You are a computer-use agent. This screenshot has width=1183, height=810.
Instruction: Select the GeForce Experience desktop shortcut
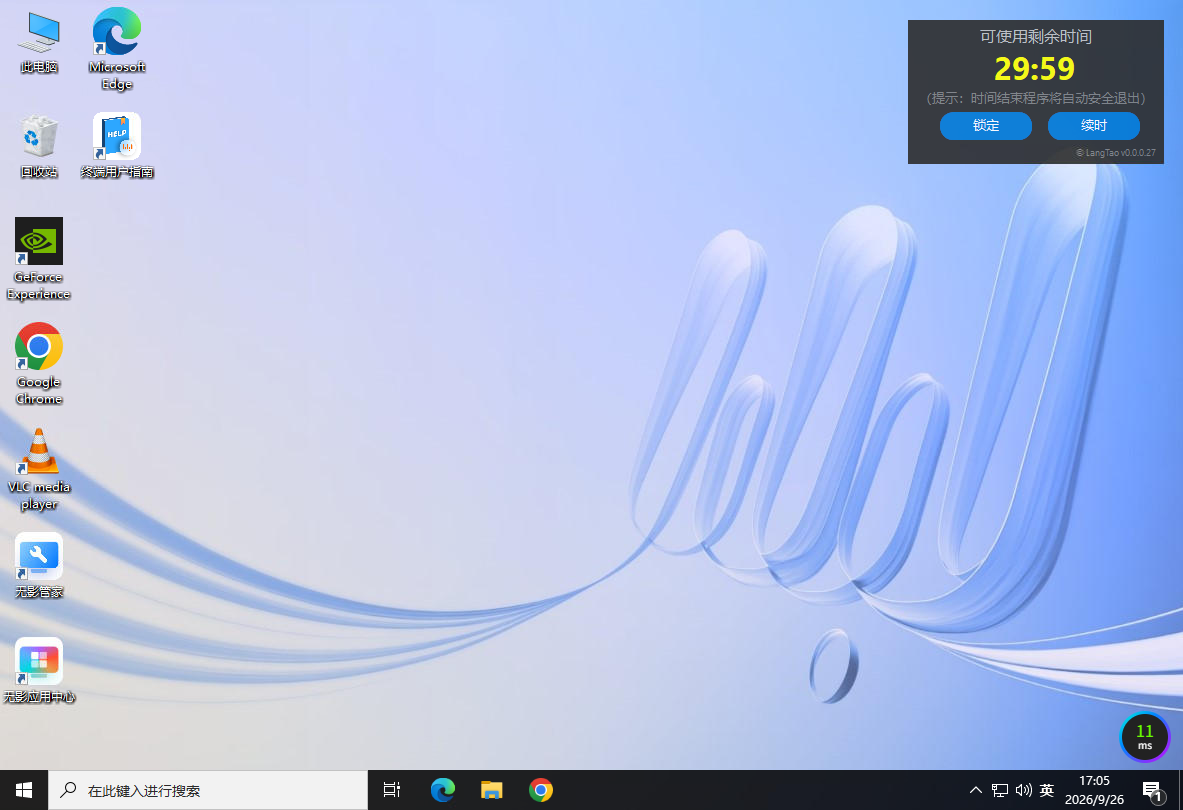pos(38,259)
